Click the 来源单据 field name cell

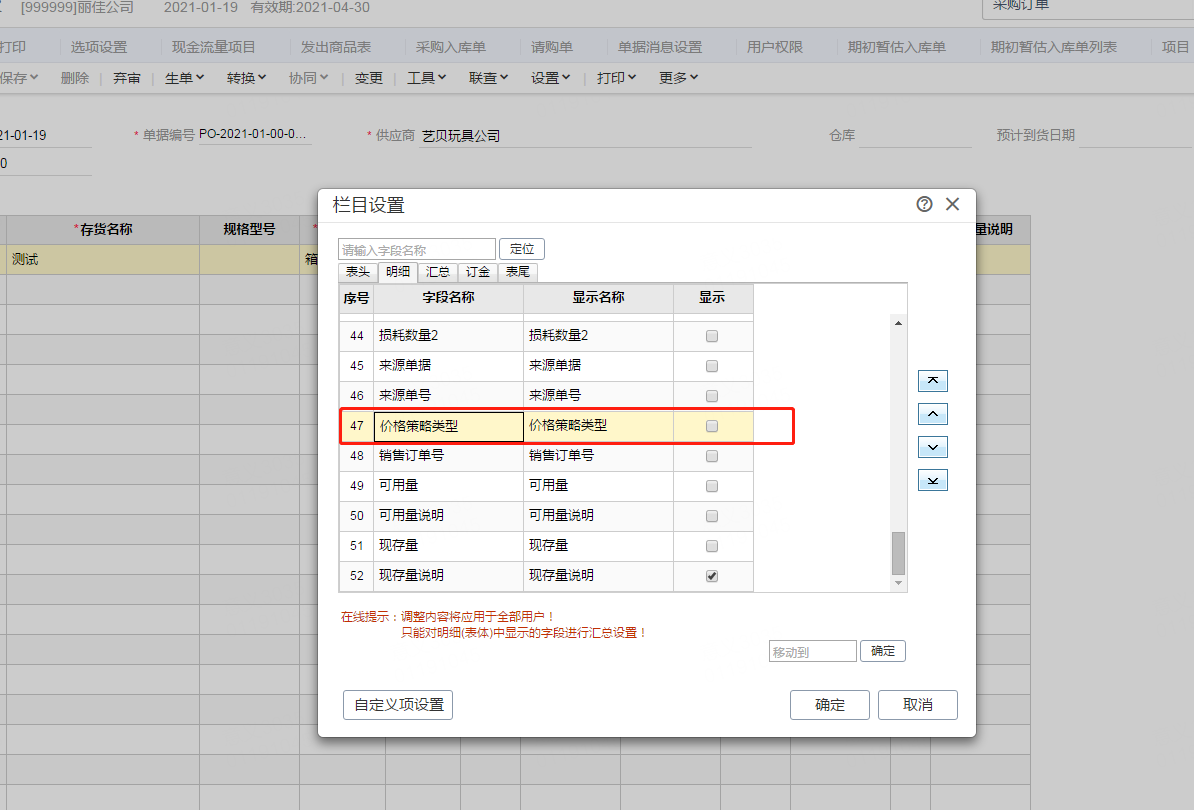click(449, 365)
